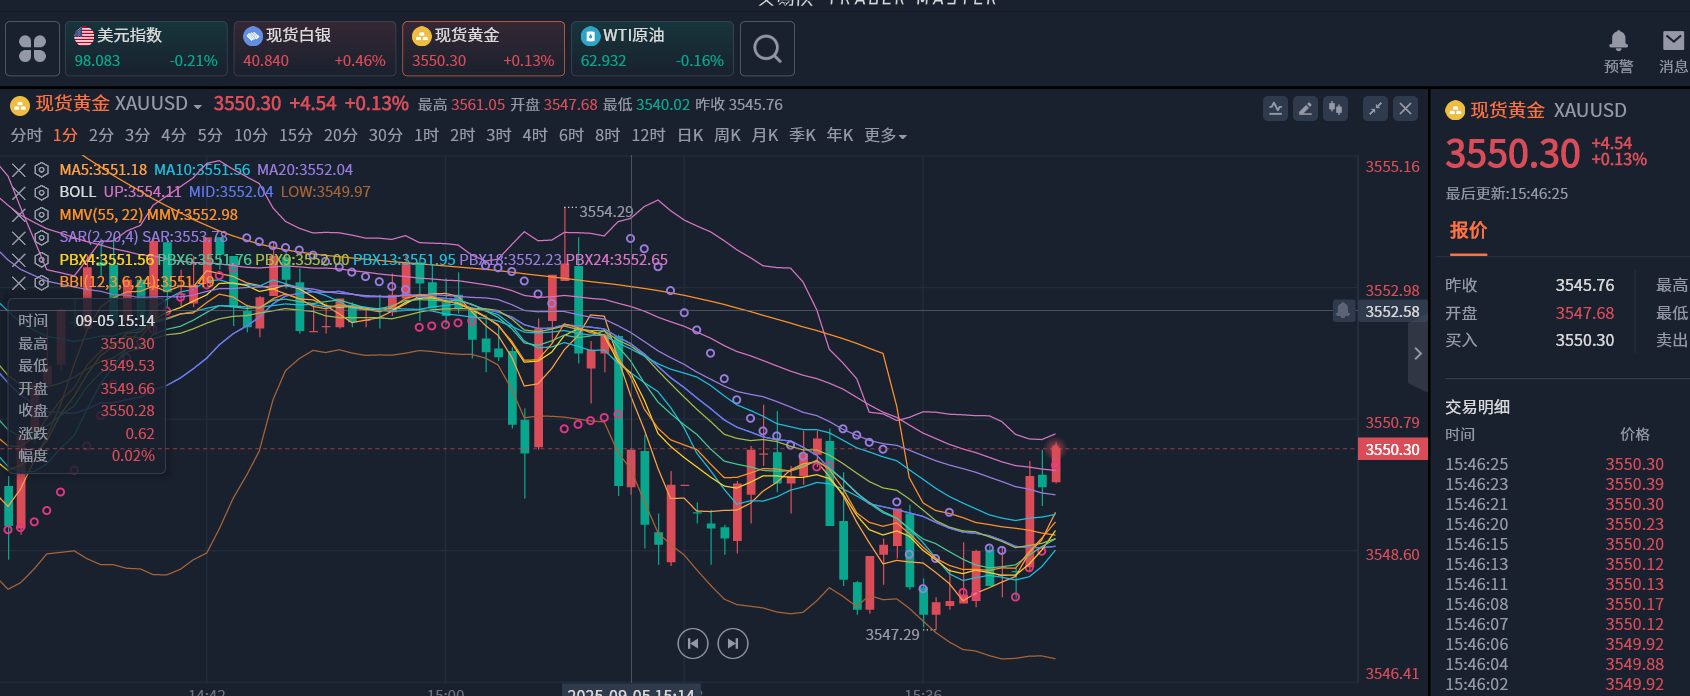Open the XAUUSD symbol dropdown arrow

pos(198,106)
